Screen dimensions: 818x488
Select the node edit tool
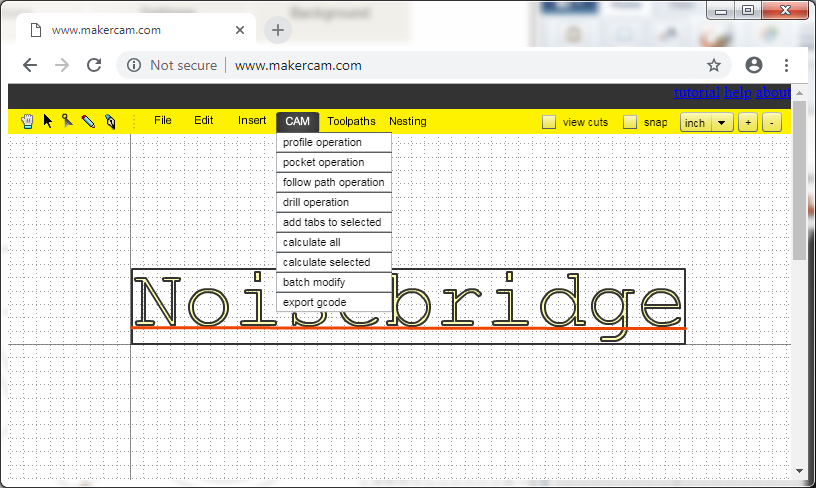pos(67,121)
